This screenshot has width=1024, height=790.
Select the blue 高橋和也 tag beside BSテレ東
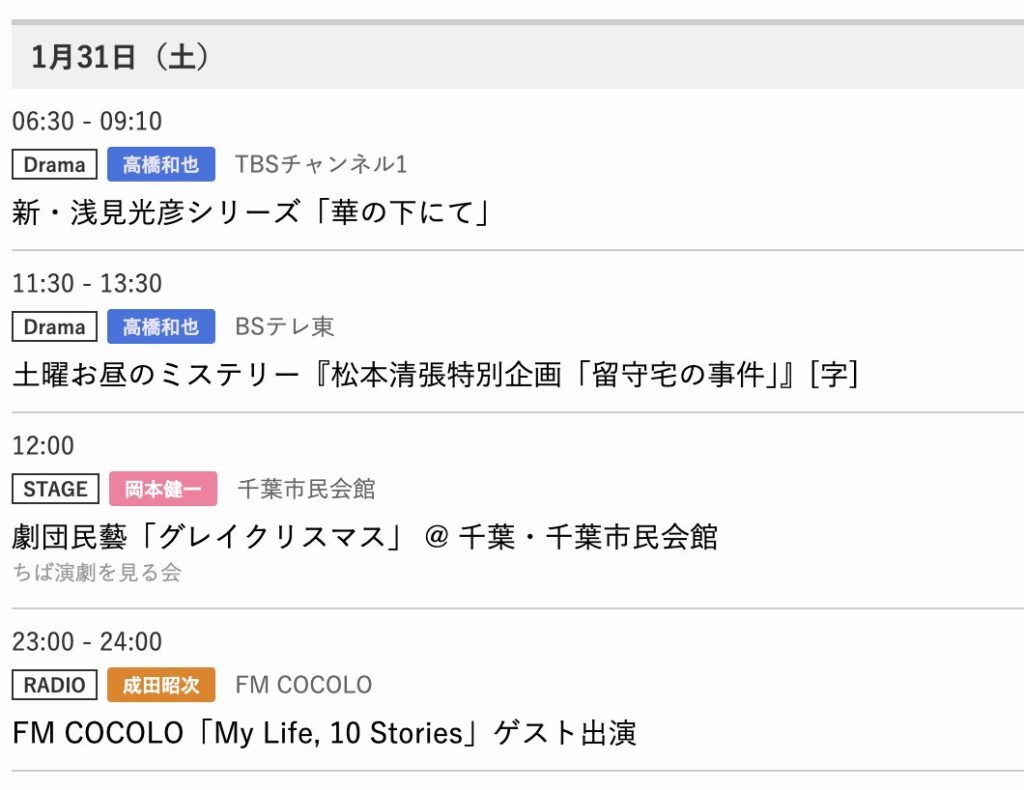[161, 327]
